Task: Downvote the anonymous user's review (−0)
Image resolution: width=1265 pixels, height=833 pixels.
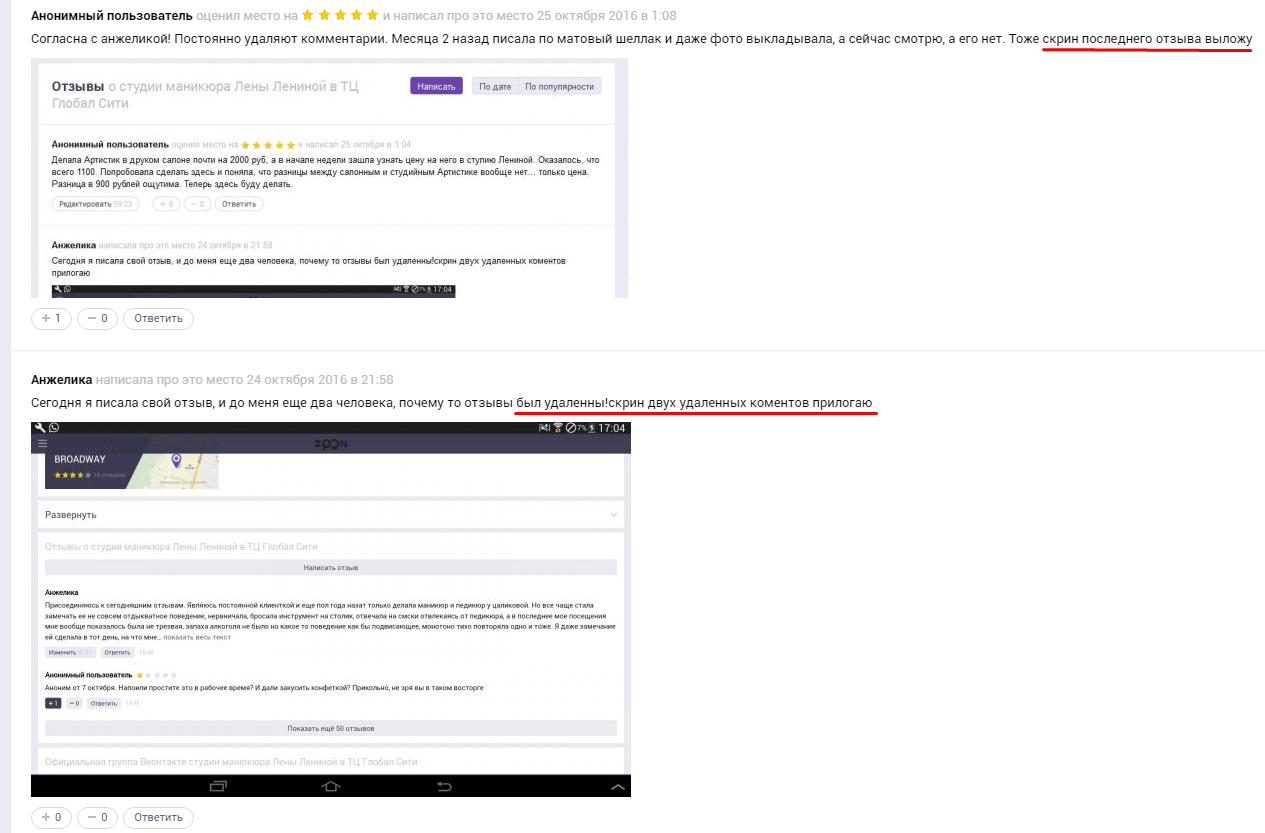Action: tap(97, 318)
